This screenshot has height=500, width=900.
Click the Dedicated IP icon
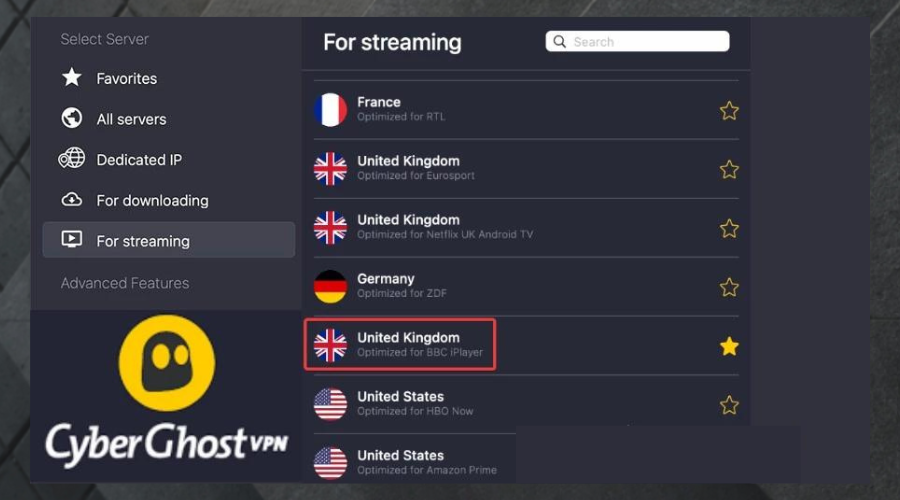click(72, 159)
